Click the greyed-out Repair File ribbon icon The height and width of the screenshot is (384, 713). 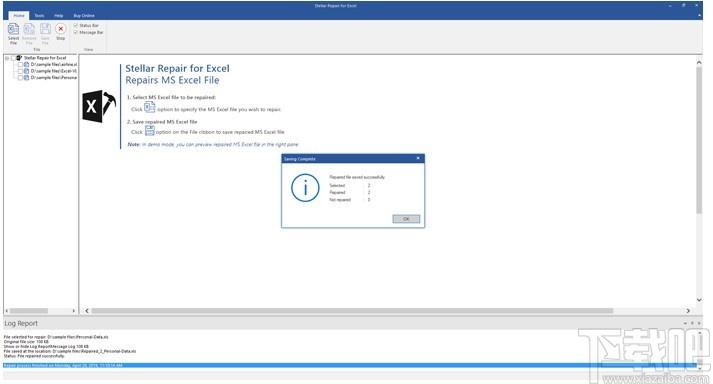coord(29,29)
